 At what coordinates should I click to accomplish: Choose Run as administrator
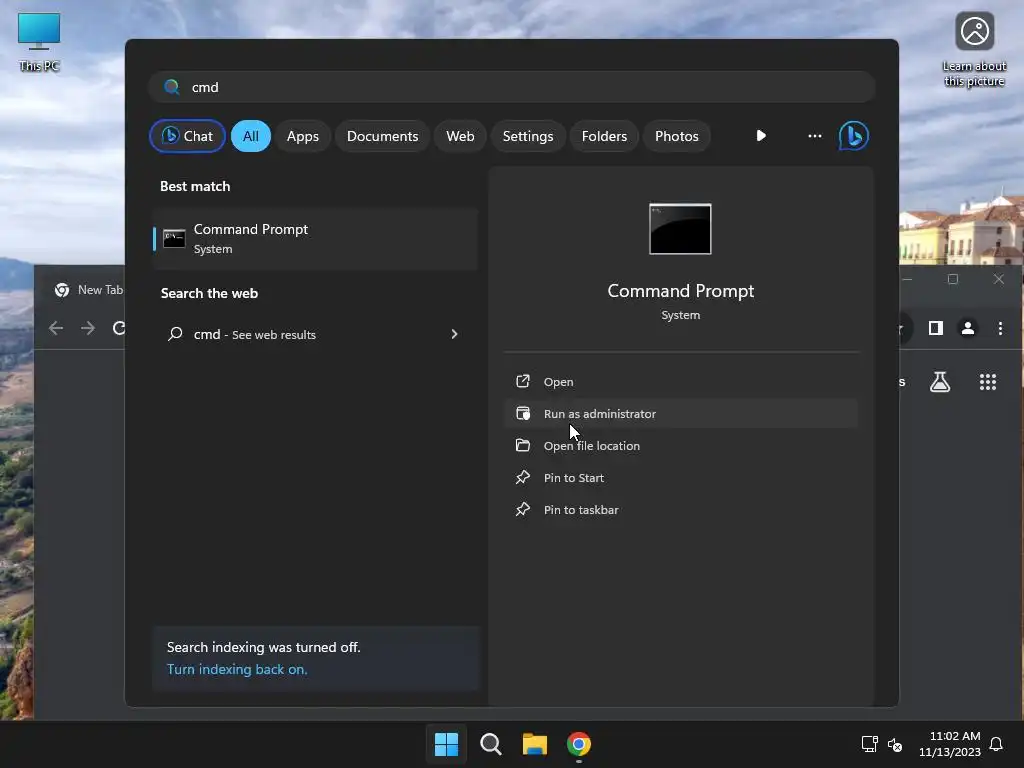[x=681, y=413]
